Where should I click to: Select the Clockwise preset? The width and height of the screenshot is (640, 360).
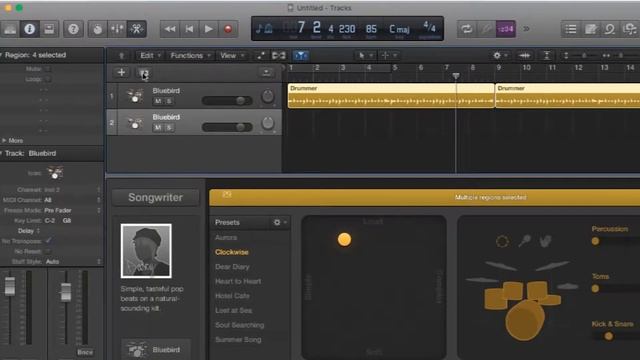point(232,252)
